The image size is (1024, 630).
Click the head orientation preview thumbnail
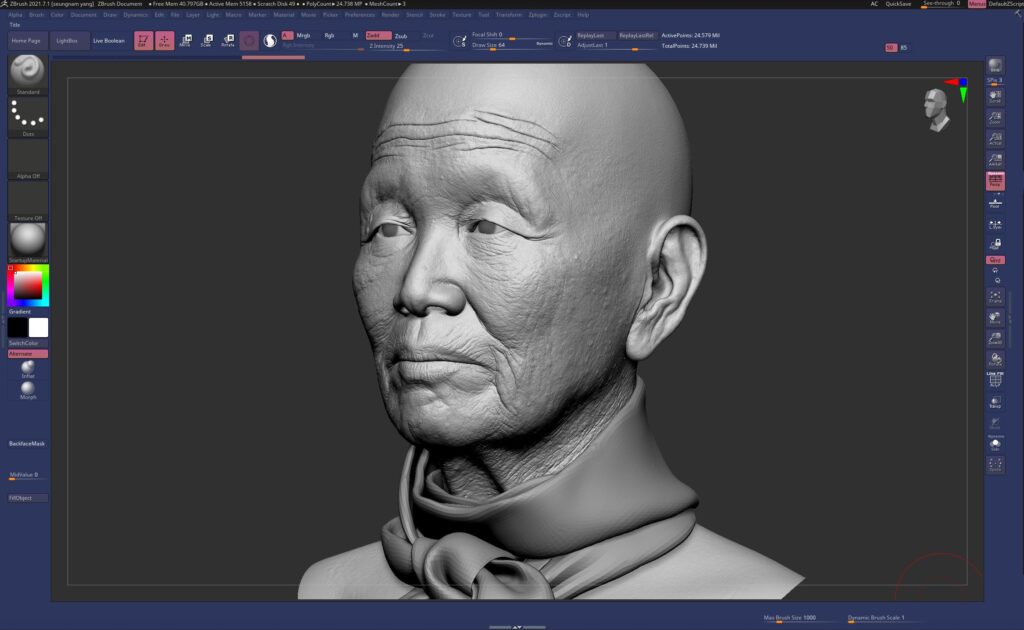pyautogui.click(x=935, y=108)
